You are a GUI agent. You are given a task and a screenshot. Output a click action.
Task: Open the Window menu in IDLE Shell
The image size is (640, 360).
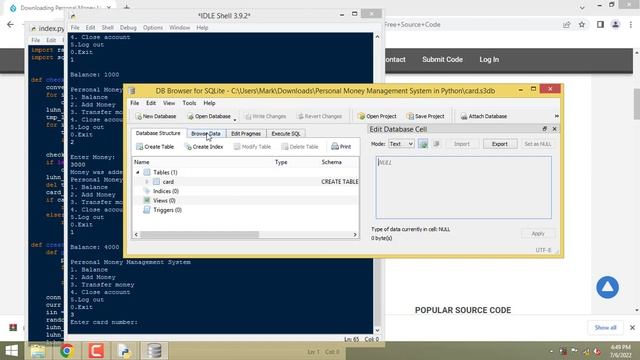[x=180, y=28]
